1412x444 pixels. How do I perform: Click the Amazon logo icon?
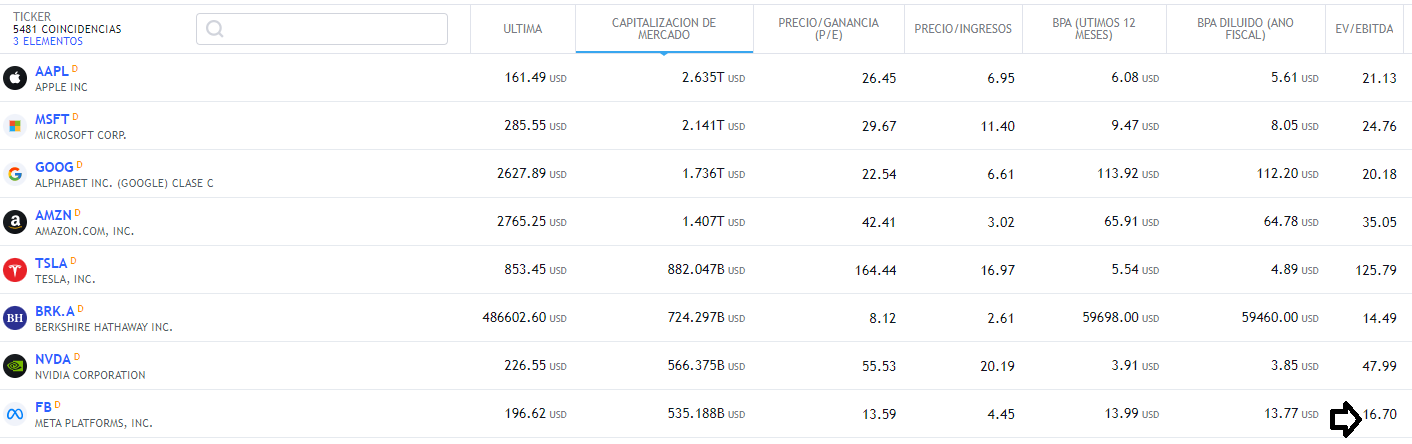pos(15,222)
